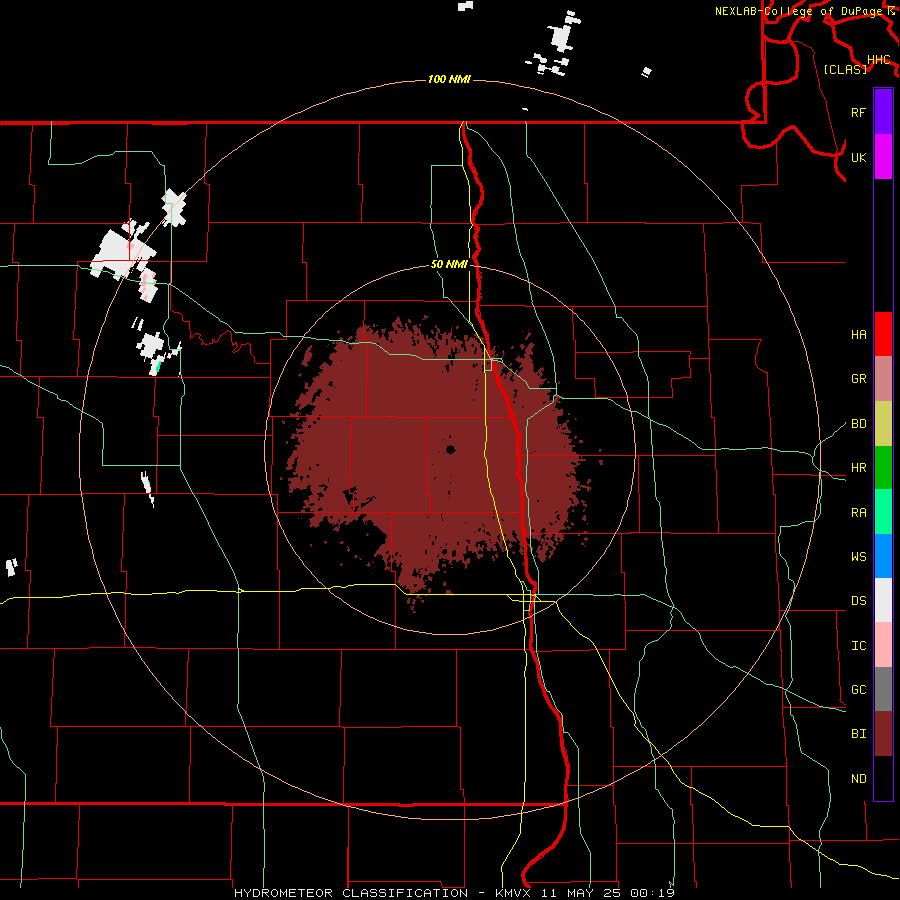
Task: Click the WS blue legend swatch
Action: 883,556
